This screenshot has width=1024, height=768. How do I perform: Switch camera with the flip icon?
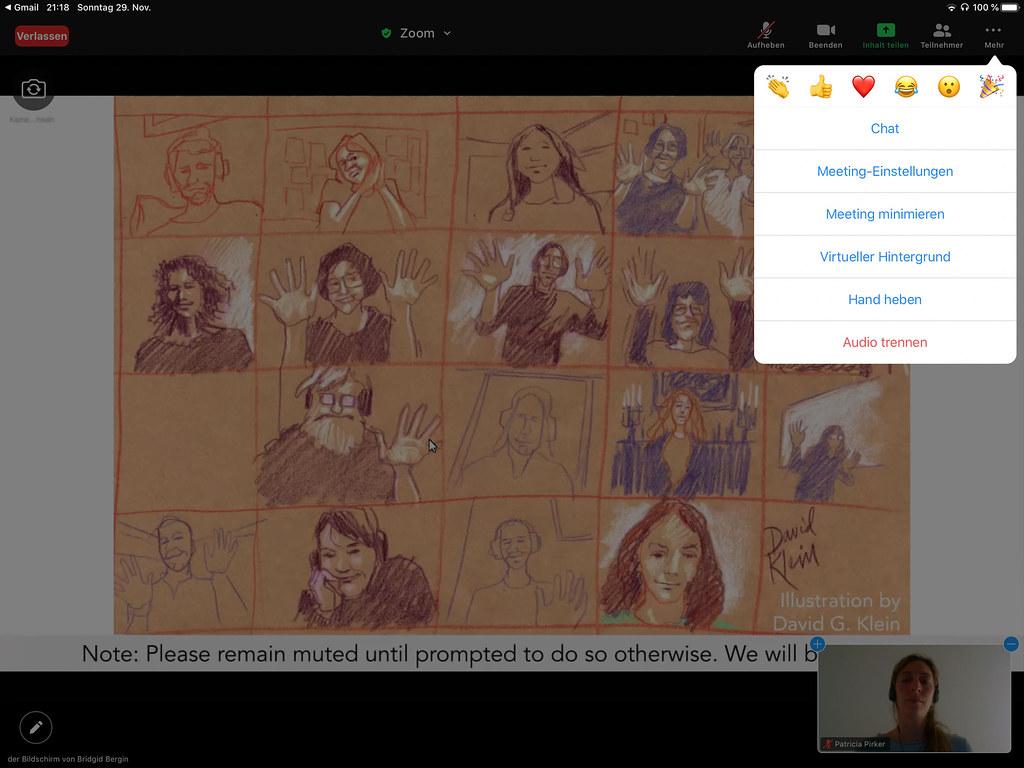coord(33,90)
